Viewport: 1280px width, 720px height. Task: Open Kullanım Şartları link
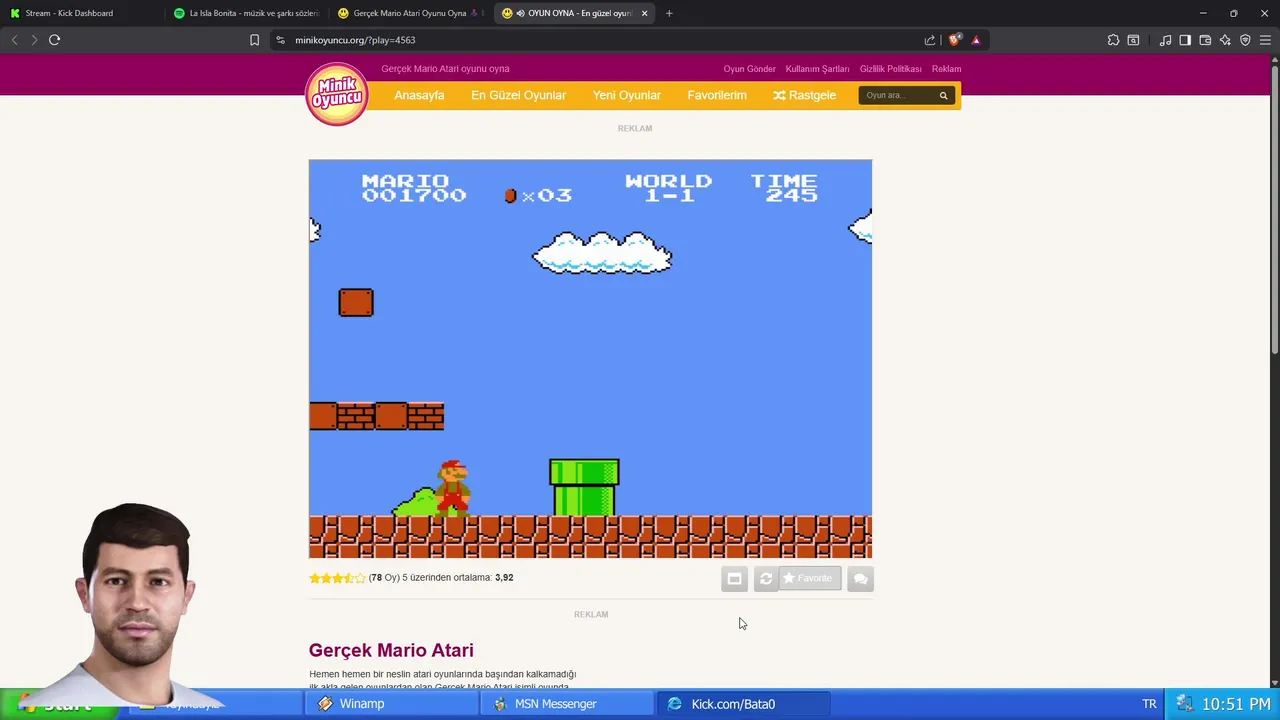coord(817,69)
